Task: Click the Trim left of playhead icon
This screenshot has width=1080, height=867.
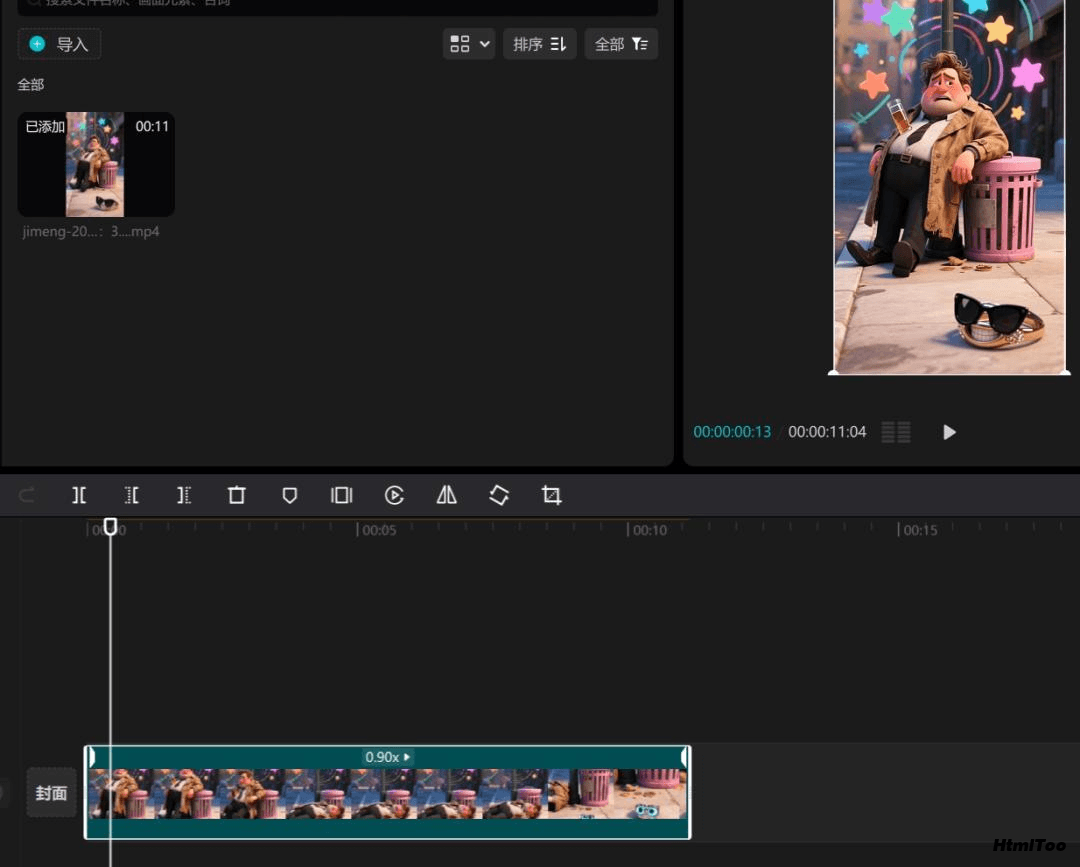Action: (132, 495)
